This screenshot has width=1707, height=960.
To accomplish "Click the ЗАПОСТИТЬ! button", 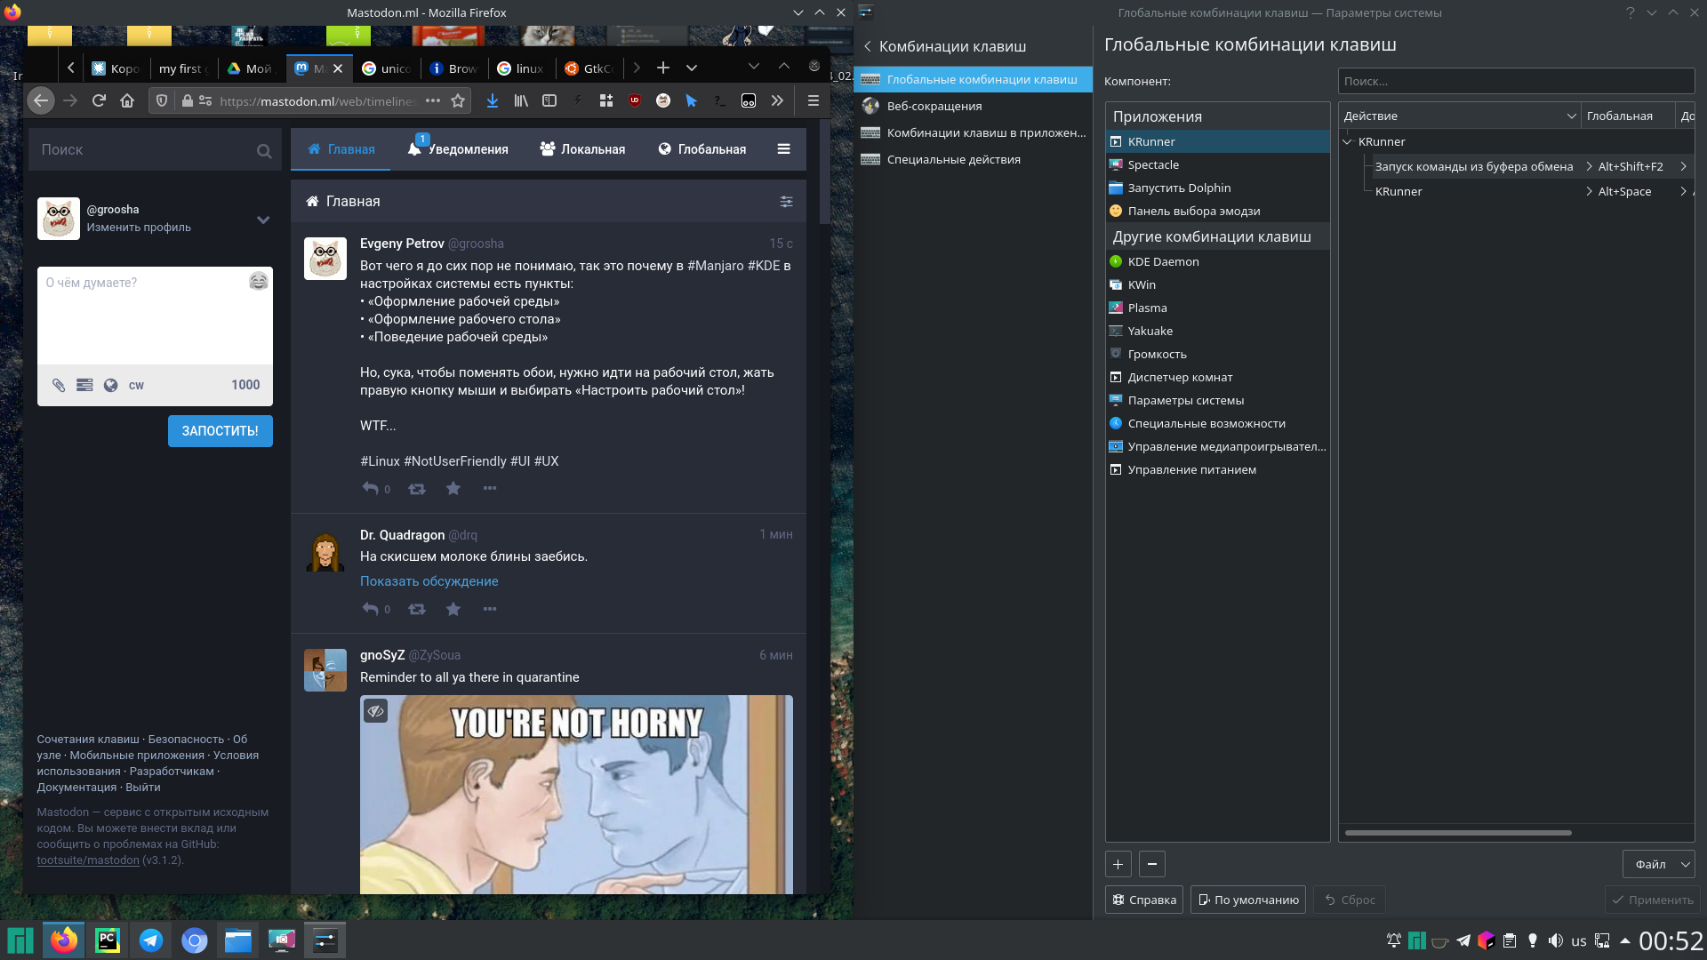I will (220, 431).
